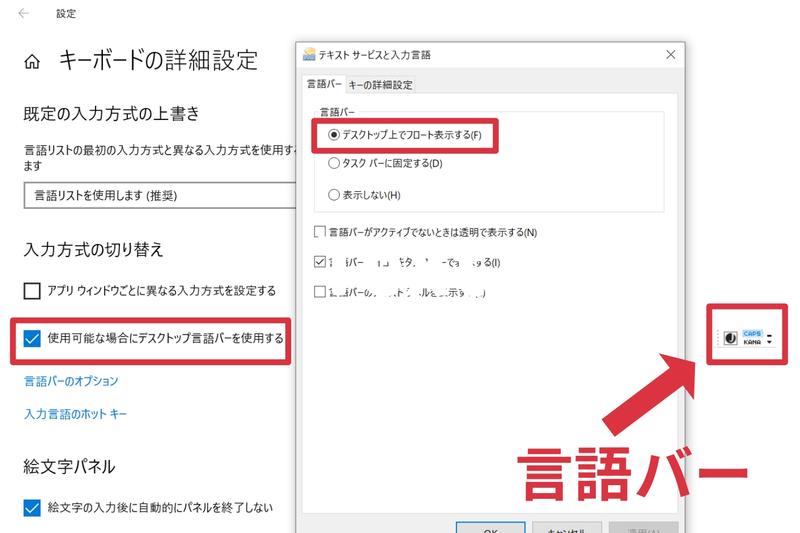
Task: Go back using the Settings back arrow
Action: pos(23,13)
